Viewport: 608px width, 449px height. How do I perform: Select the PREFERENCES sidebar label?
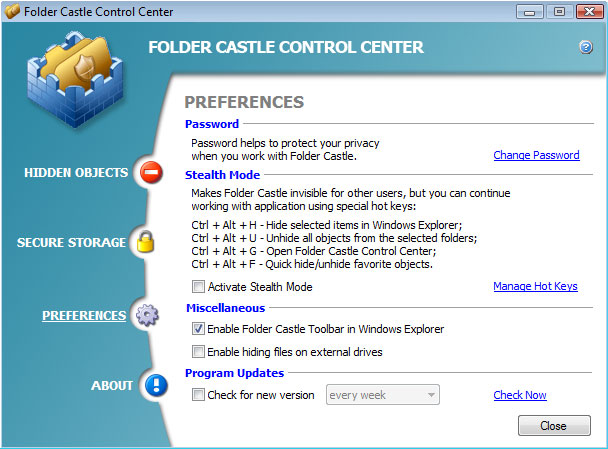tap(84, 316)
